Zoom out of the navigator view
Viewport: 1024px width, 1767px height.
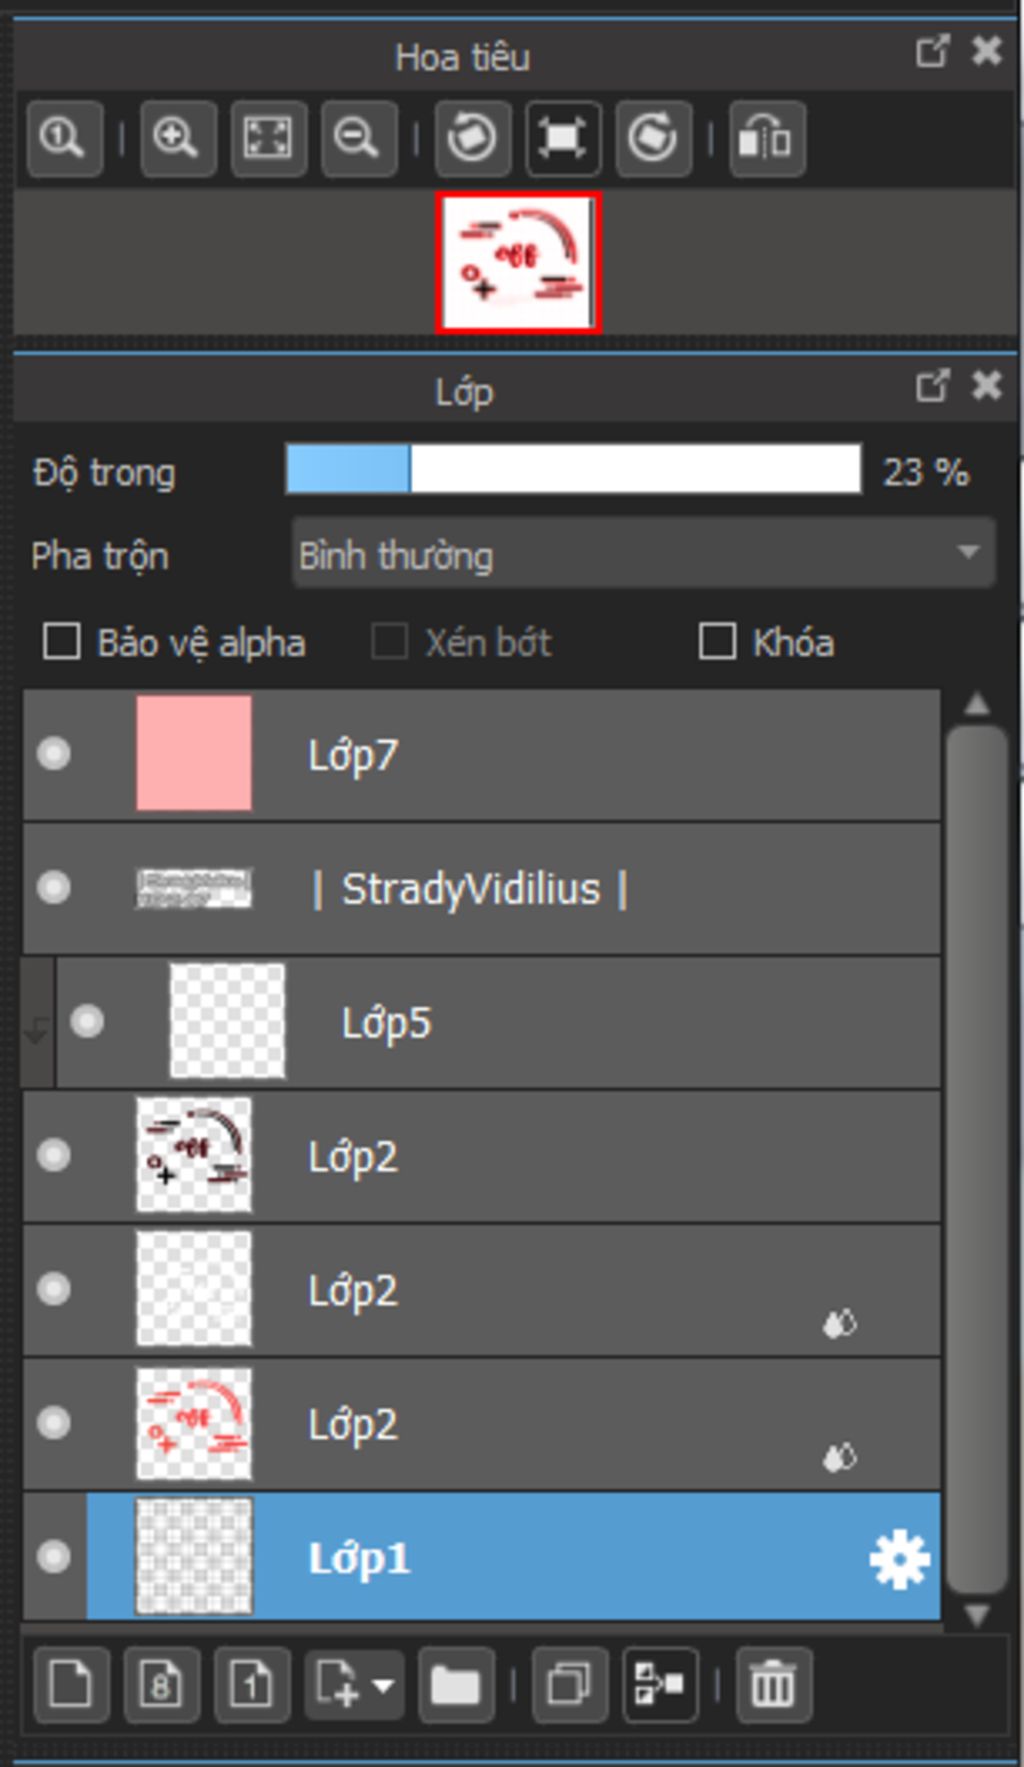pyautogui.click(x=358, y=138)
